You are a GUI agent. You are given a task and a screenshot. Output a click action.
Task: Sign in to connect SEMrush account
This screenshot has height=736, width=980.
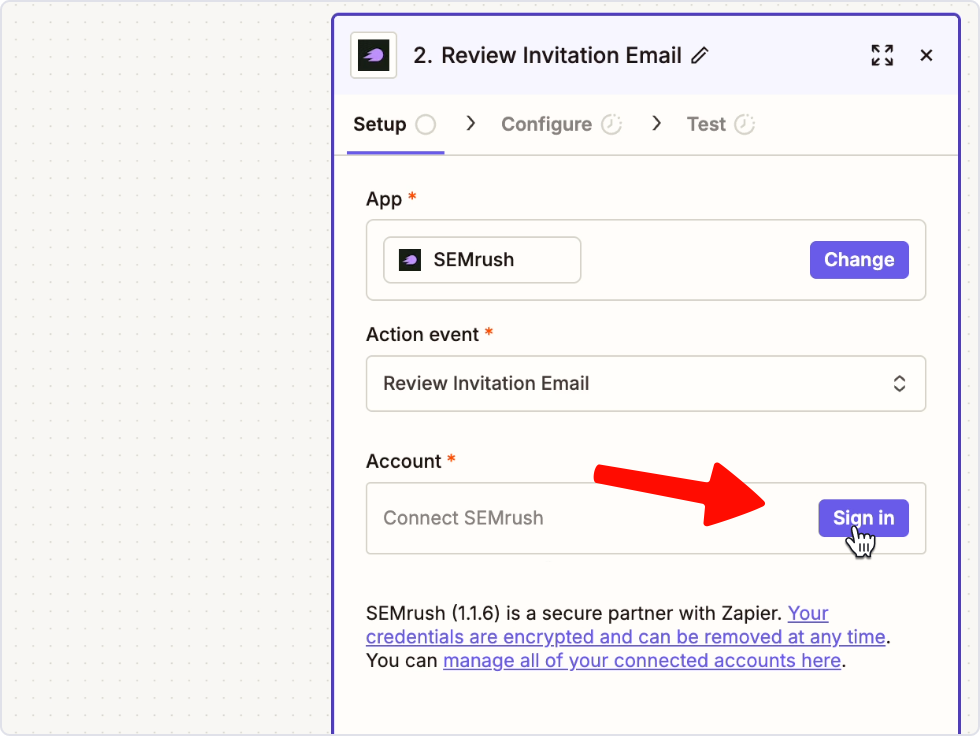863,518
